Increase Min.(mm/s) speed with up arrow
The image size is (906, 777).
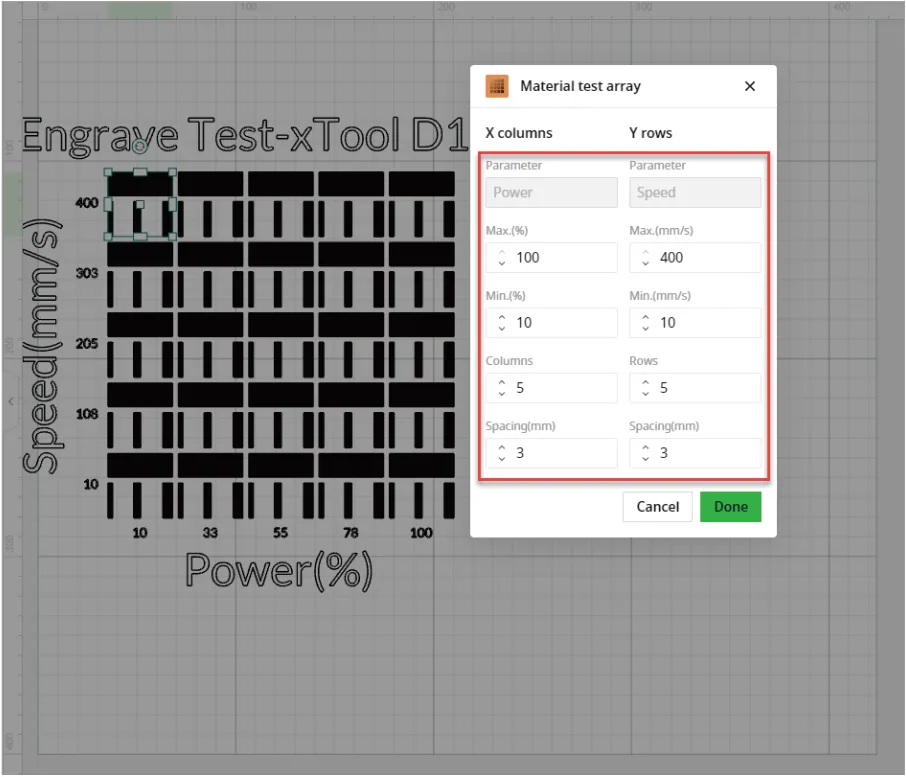pos(645,318)
